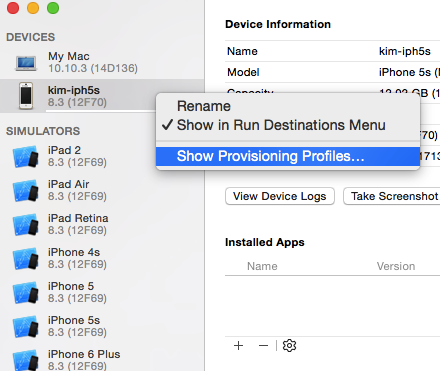The width and height of the screenshot is (440, 371).
Task: Select My Mac in devices list
Action: pos(102,62)
